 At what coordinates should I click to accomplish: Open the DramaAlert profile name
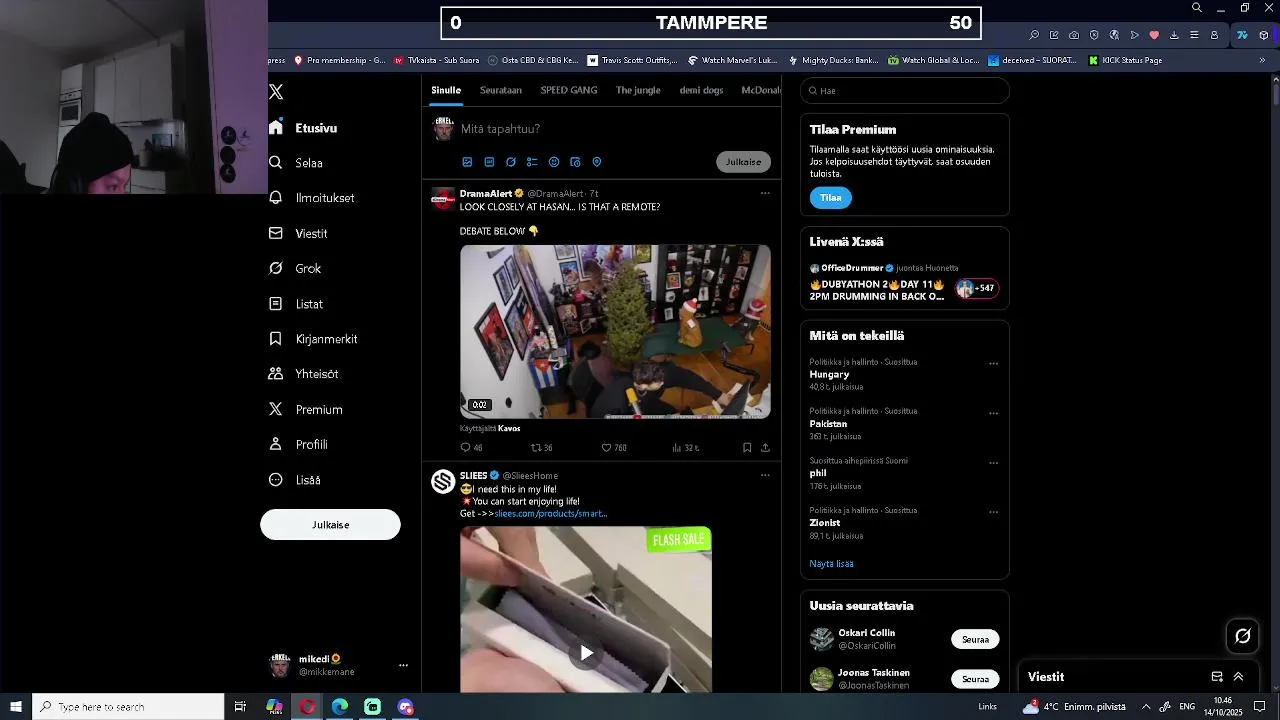pos(486,193)
